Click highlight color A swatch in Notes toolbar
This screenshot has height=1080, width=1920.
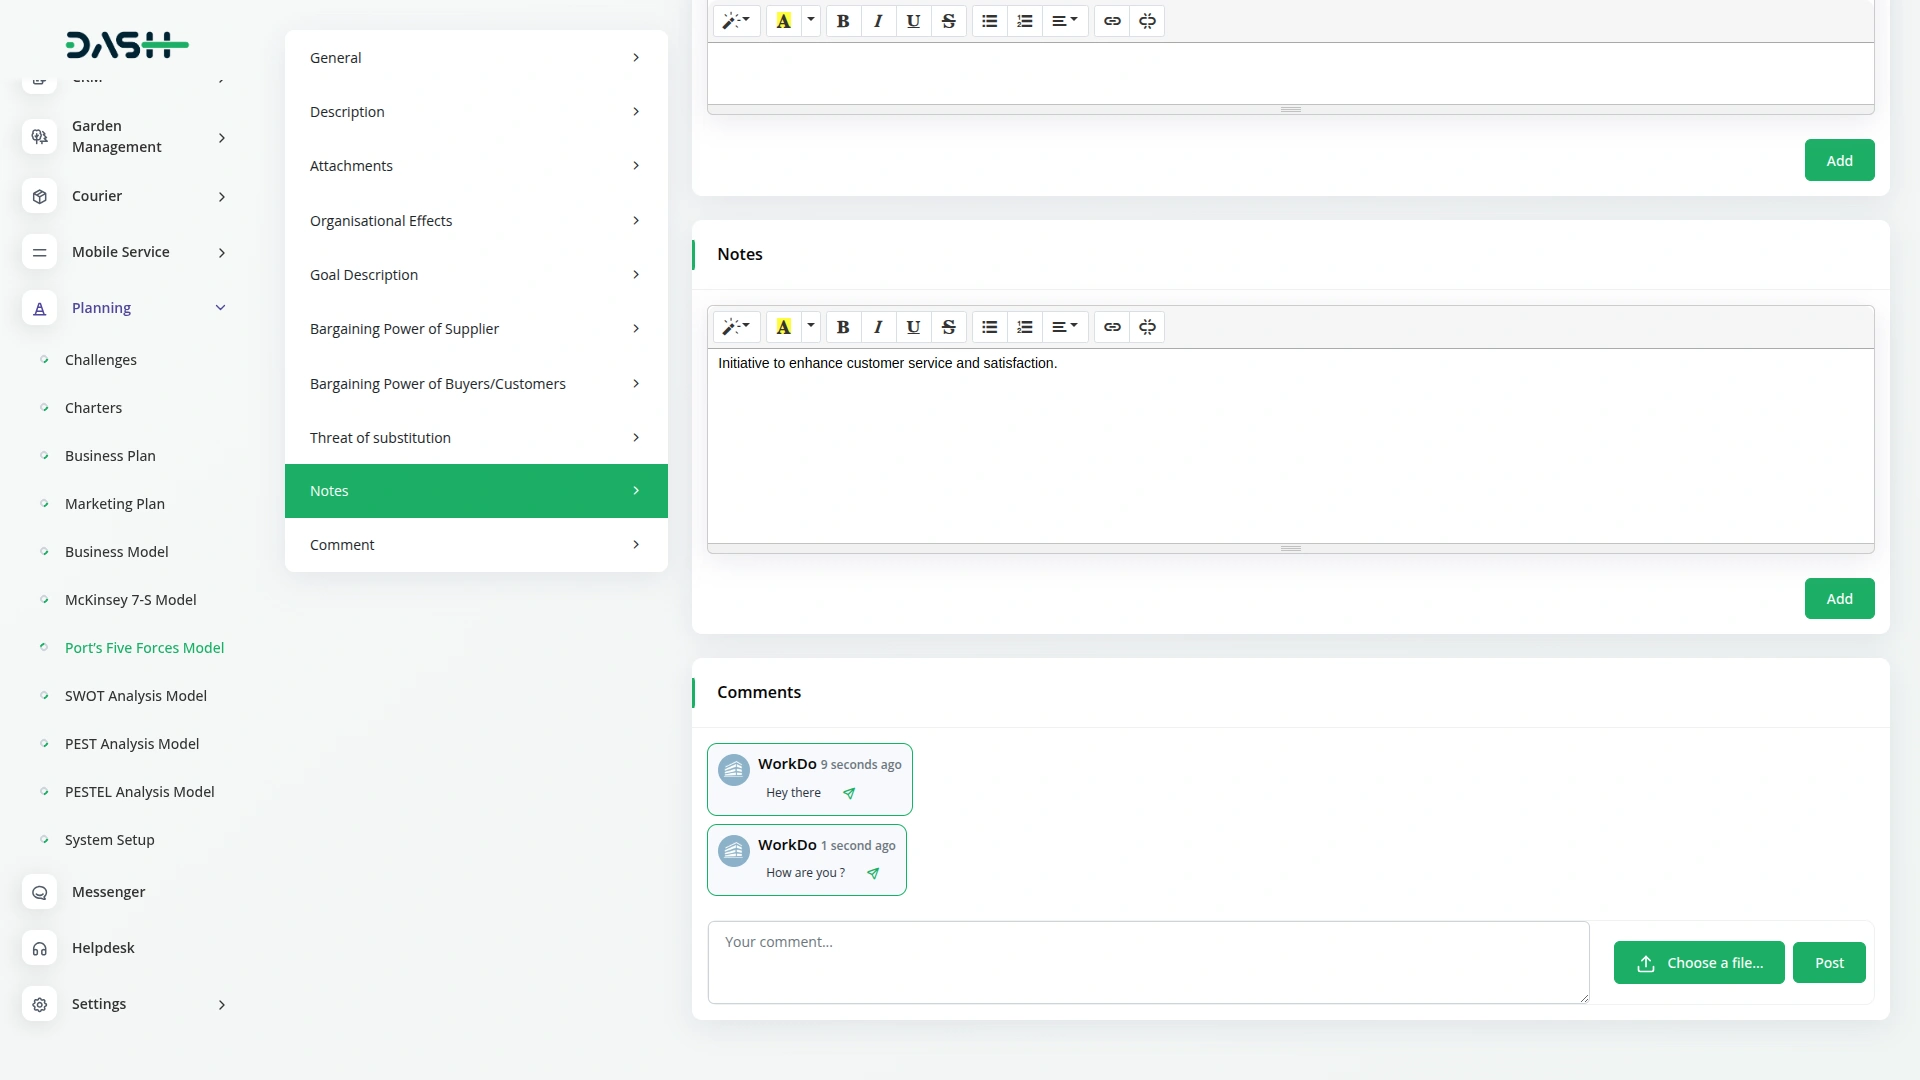[784, 327]
